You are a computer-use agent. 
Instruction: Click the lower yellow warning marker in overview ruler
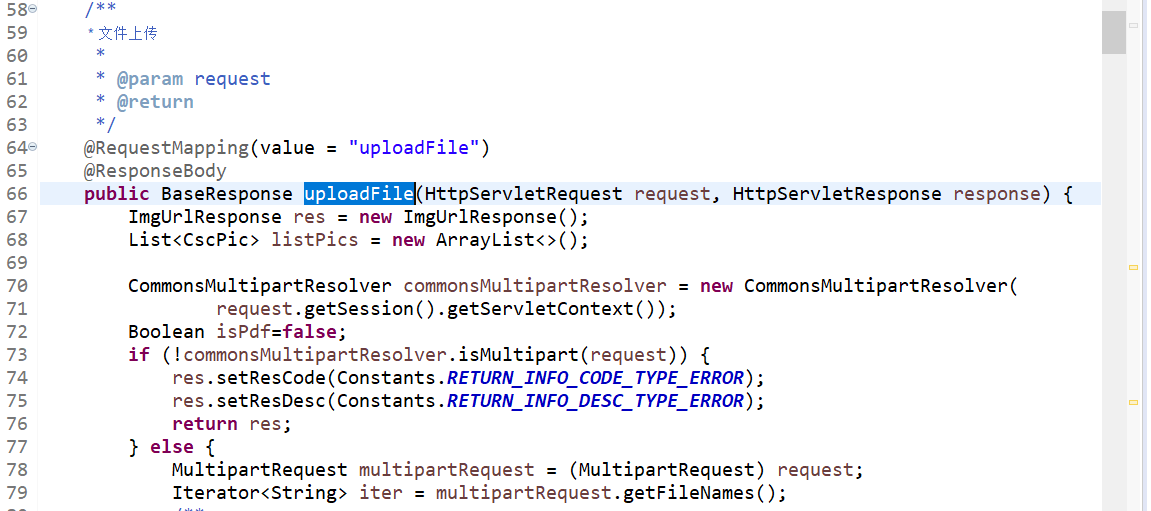tap(1134, 402)
